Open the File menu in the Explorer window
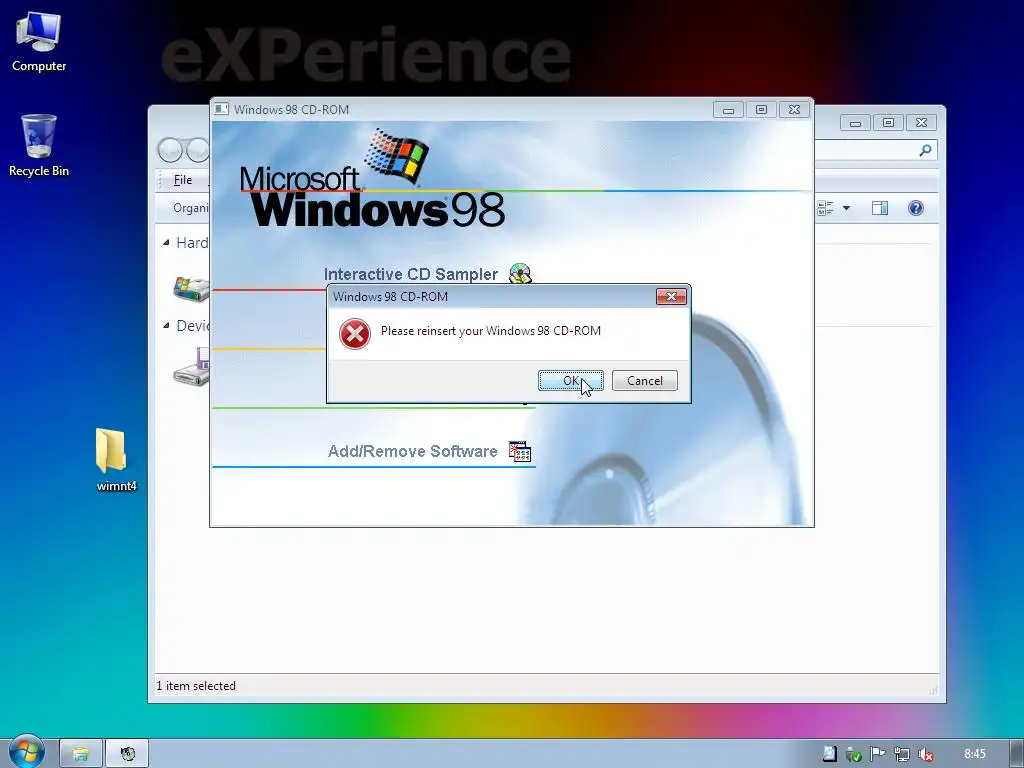This screenshot has width=1024, height=768. (182, 180)
